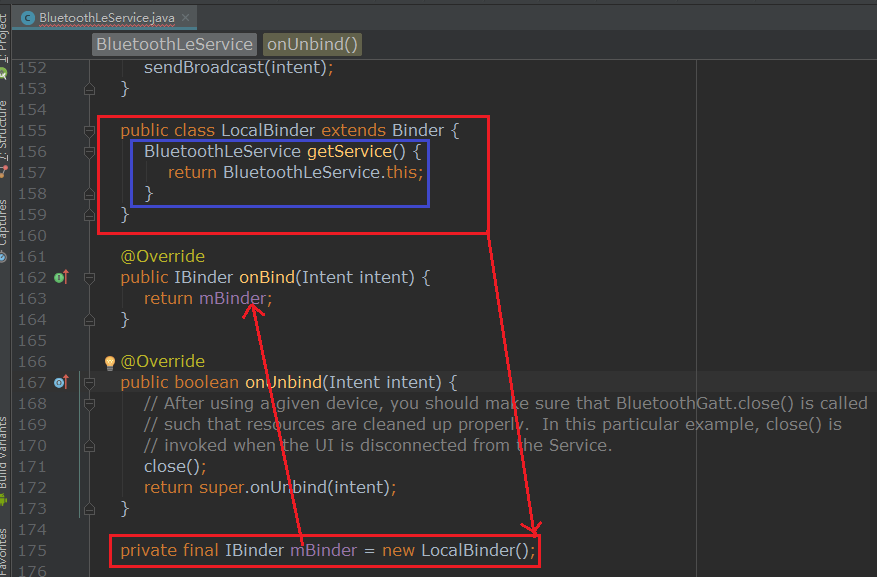Viewport: 877px width, 577px height.
Task: Collapse the getService method fold marker
Action: pos(89,152)
